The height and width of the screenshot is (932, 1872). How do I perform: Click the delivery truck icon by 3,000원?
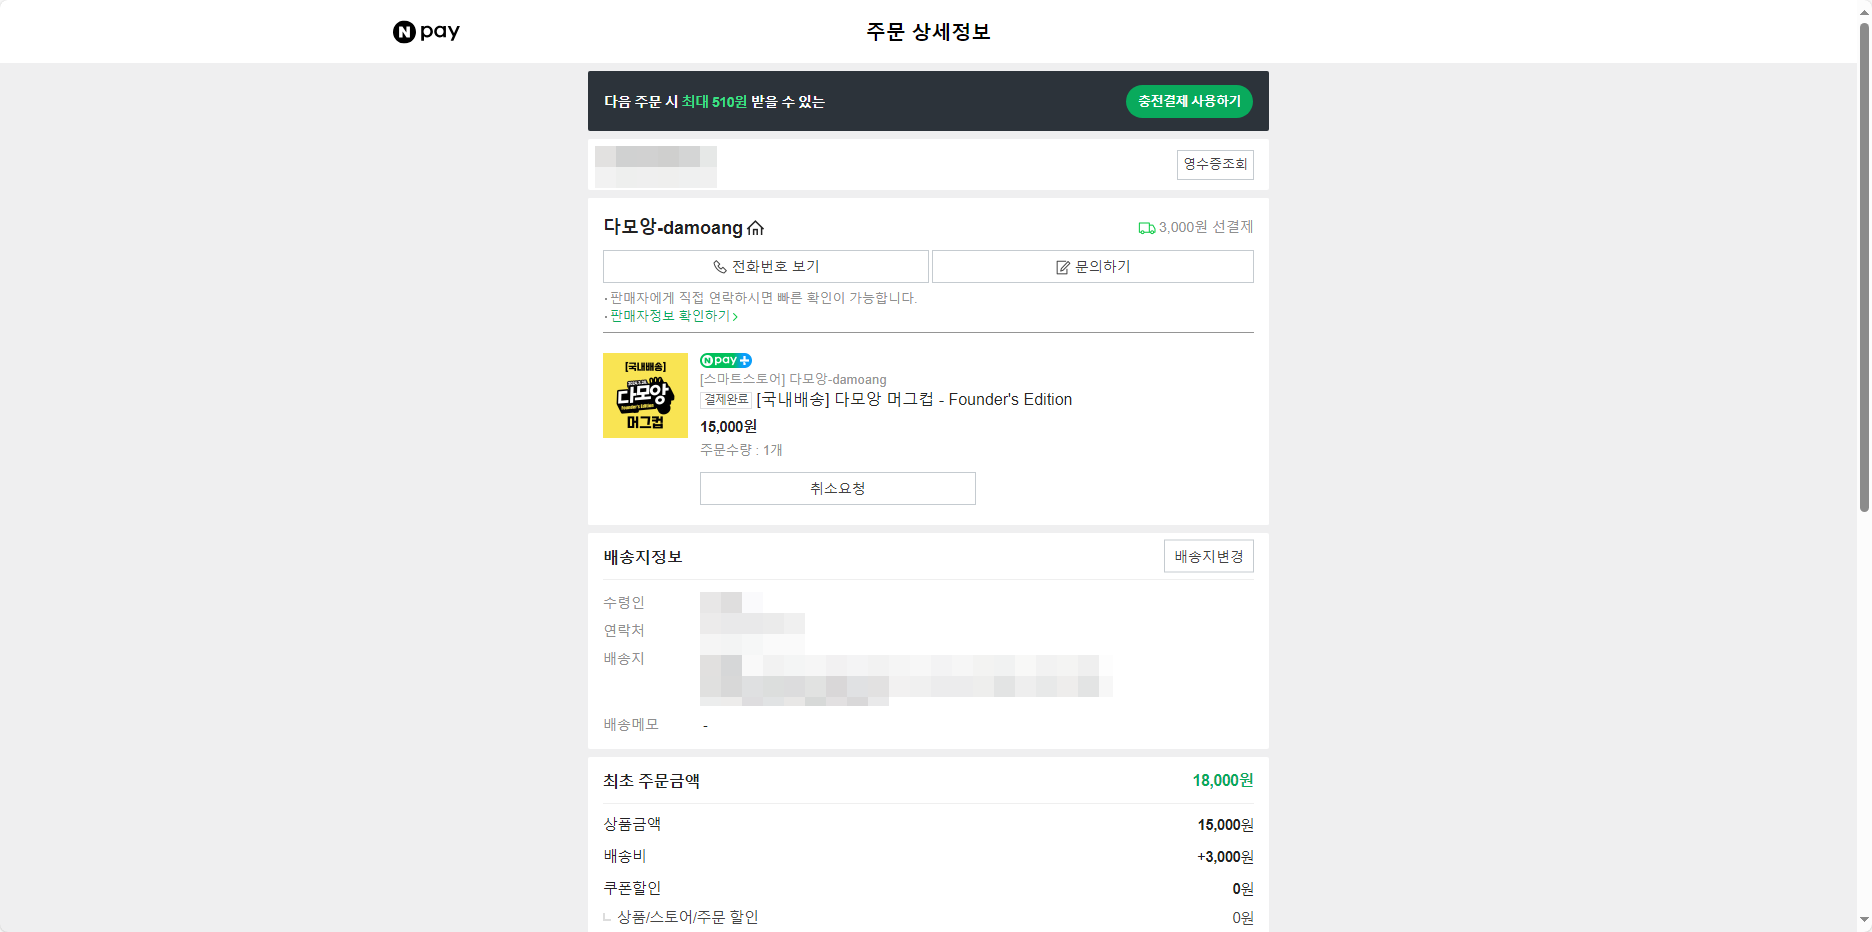1147,228
